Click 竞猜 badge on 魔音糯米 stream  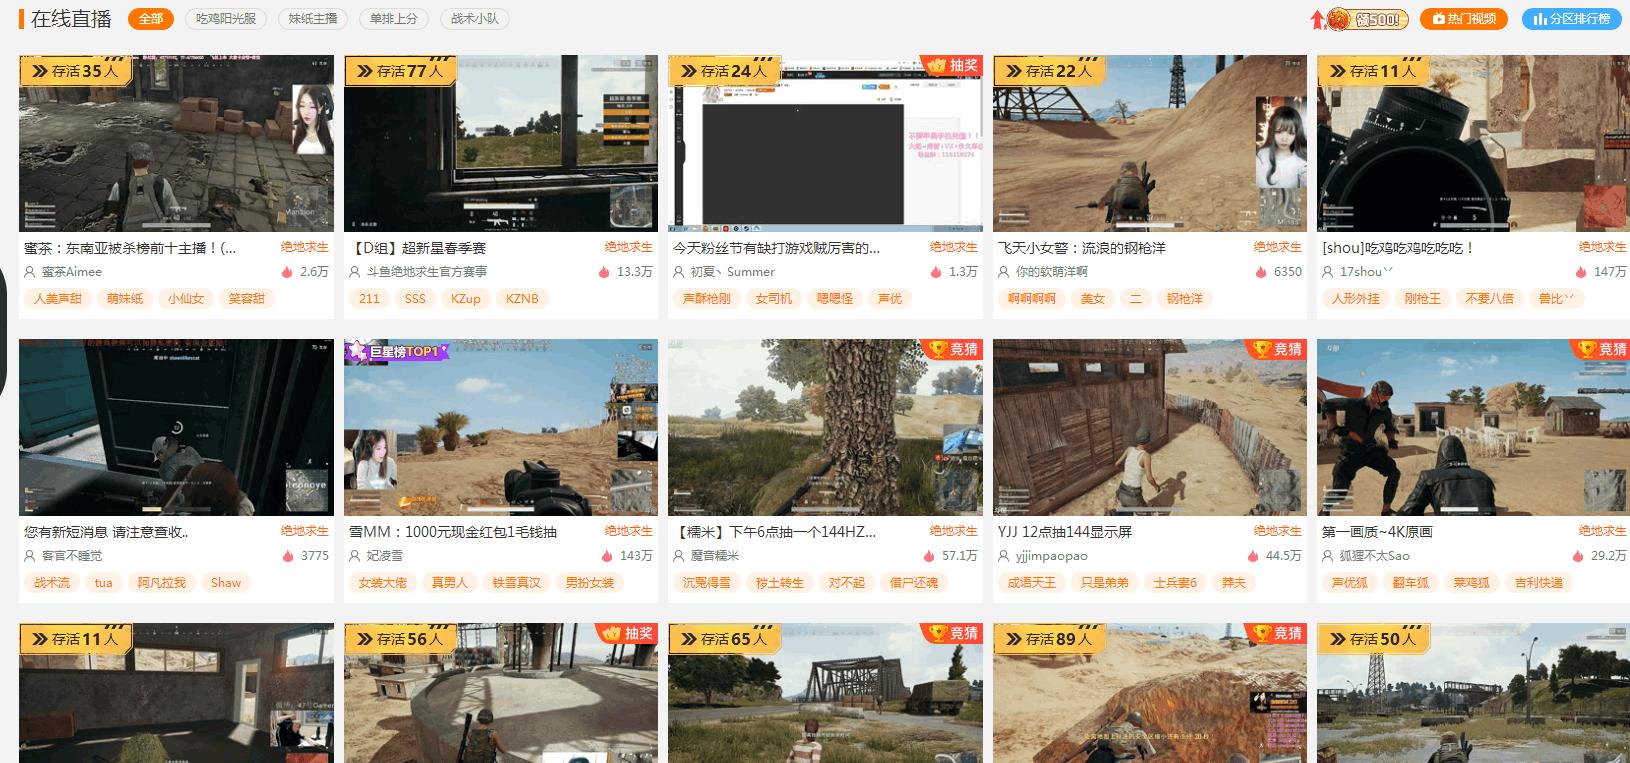tap(951, 350)
